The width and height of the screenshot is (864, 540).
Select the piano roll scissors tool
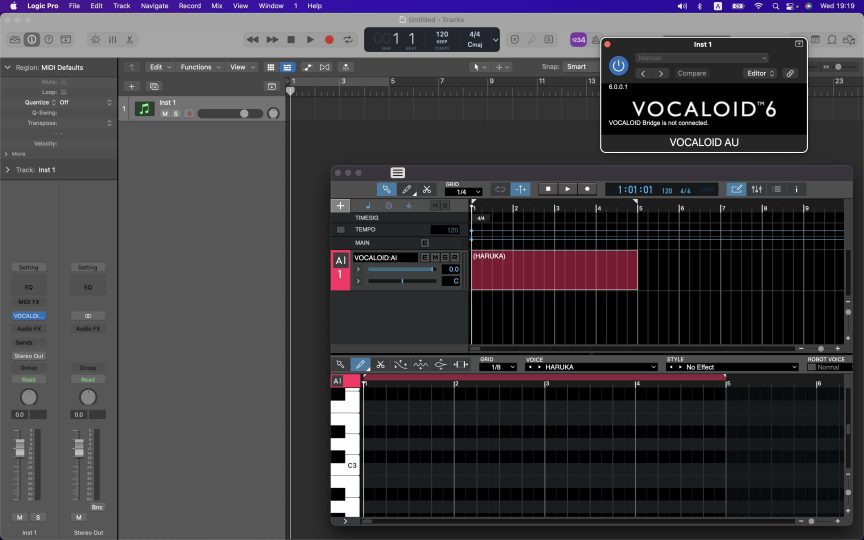click(380, 364)
